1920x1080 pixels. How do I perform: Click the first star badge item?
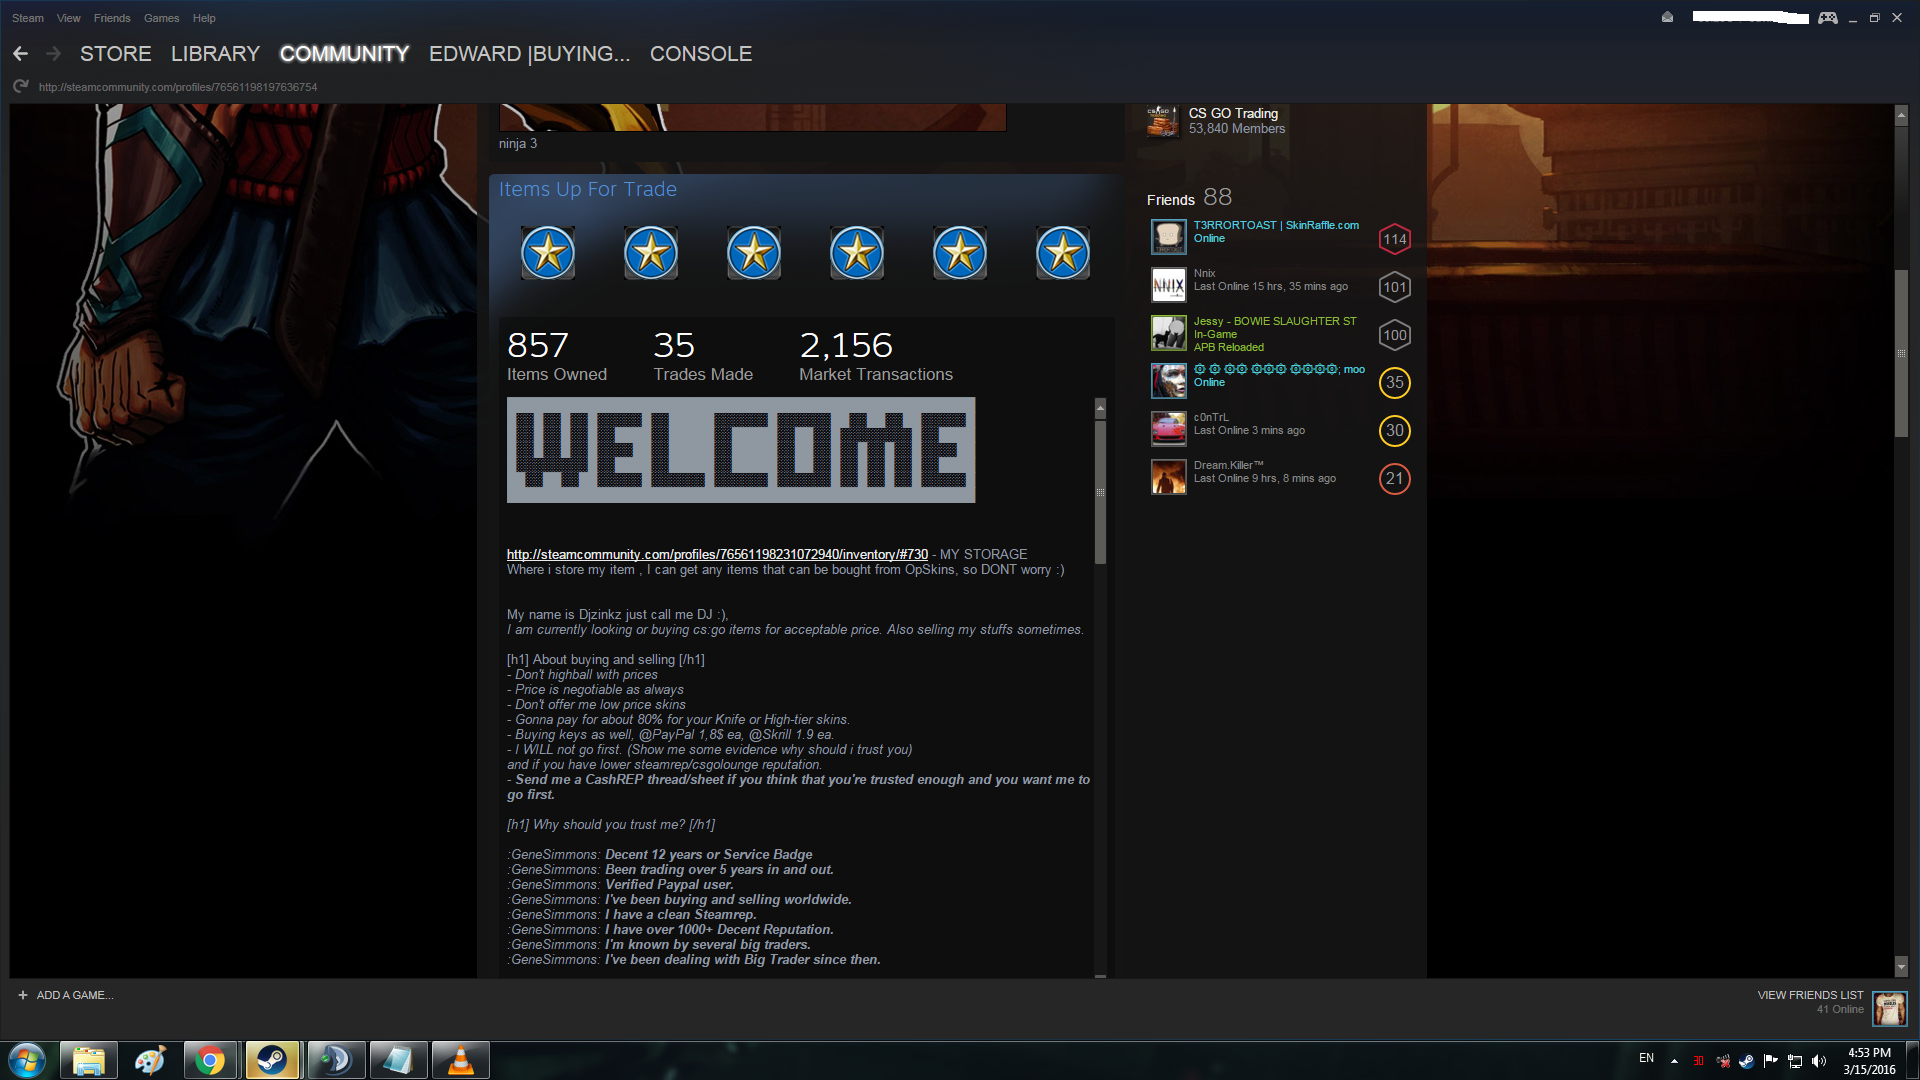(548, 253)
